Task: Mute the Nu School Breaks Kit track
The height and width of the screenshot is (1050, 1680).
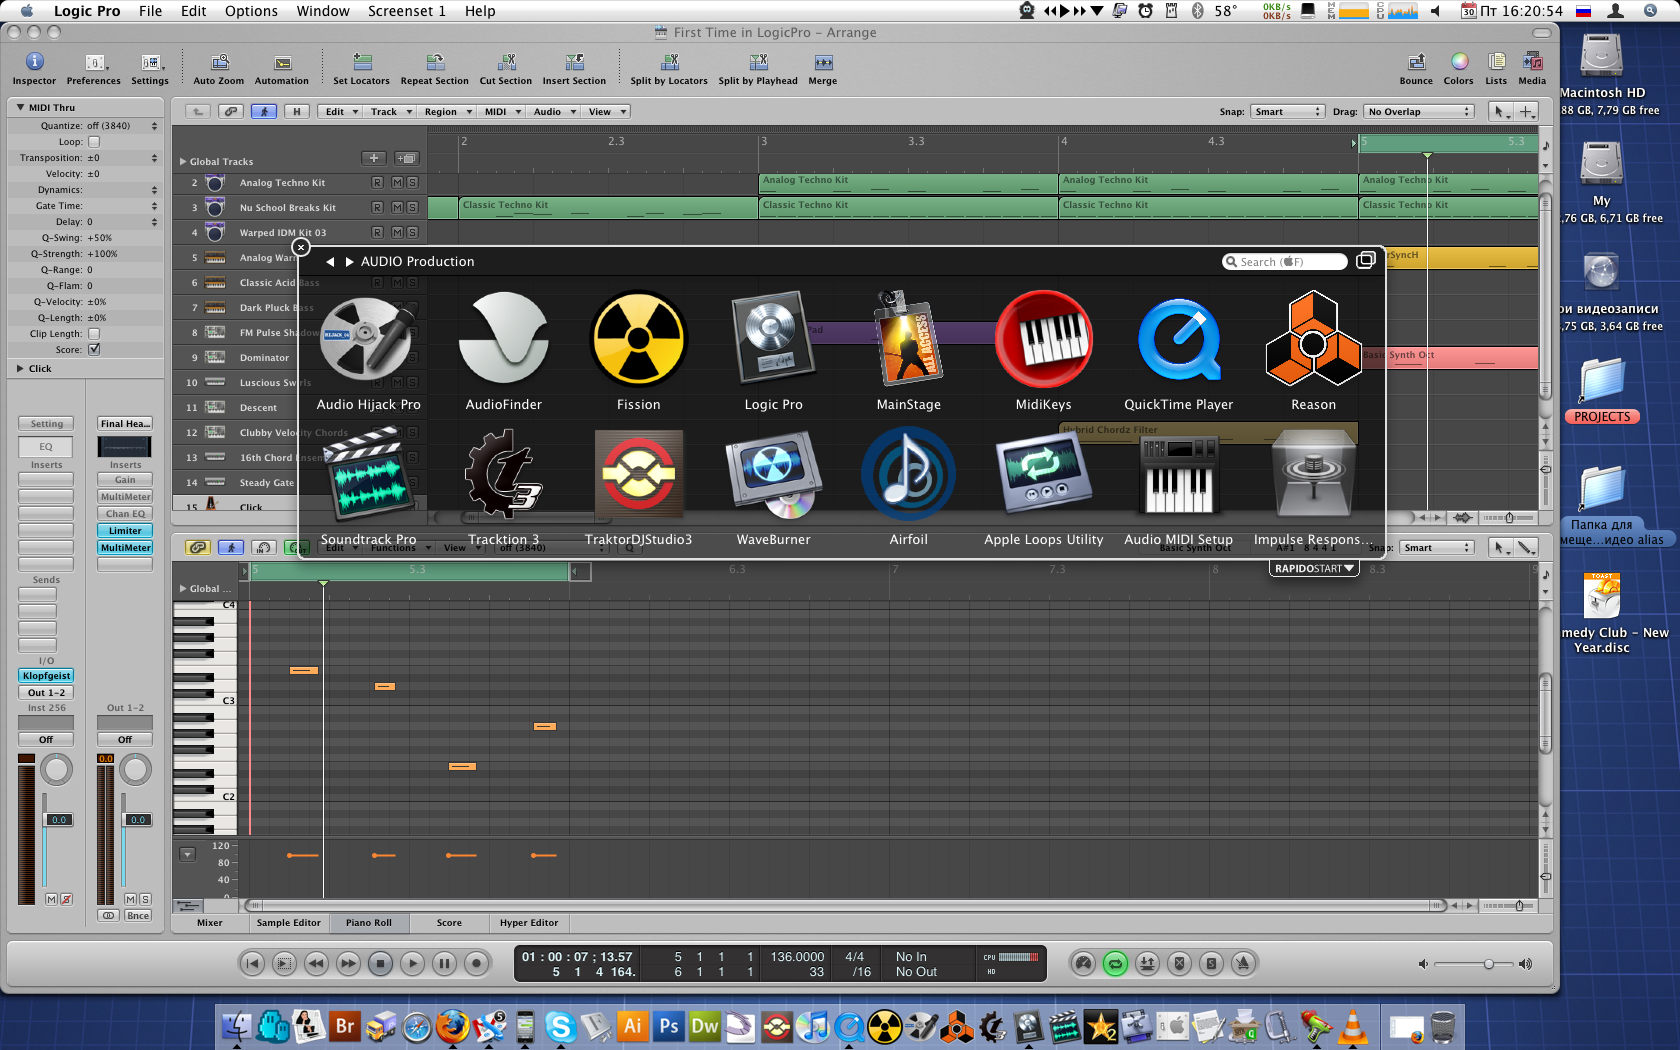Action: (397, 207)
